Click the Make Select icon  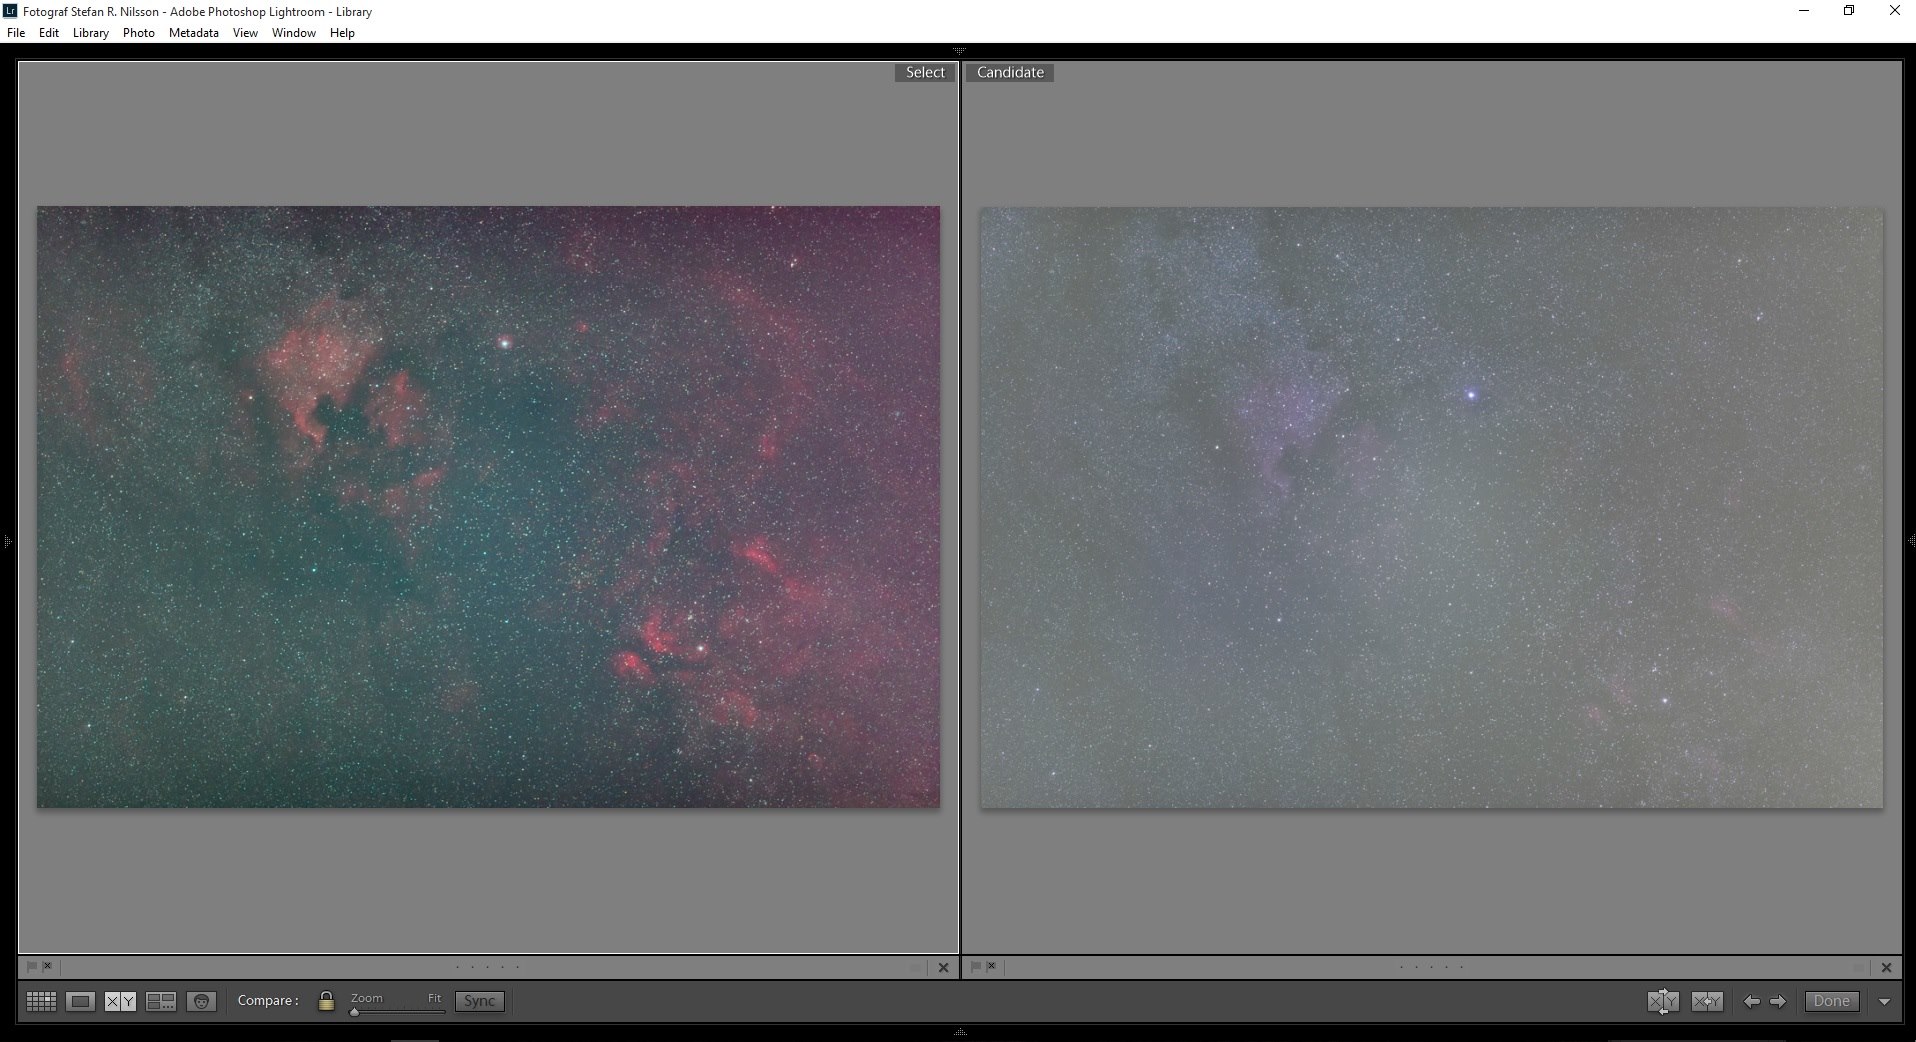(x=1706, y=1001)
